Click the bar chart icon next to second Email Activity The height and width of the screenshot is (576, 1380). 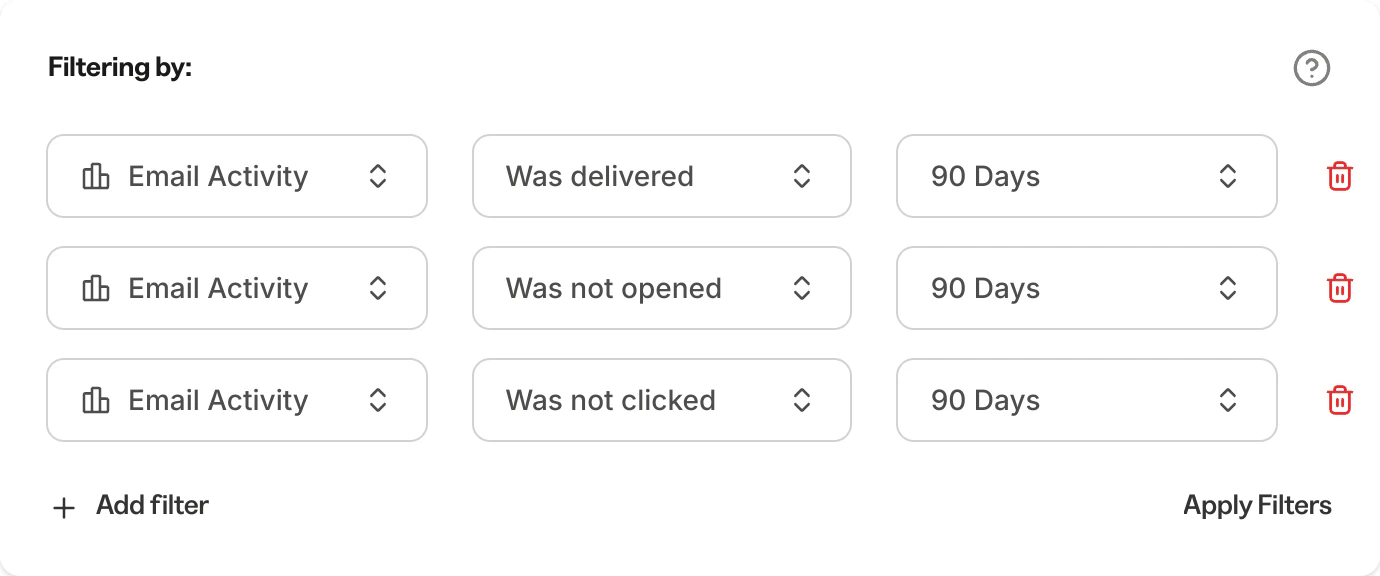(x=95, y=288)
